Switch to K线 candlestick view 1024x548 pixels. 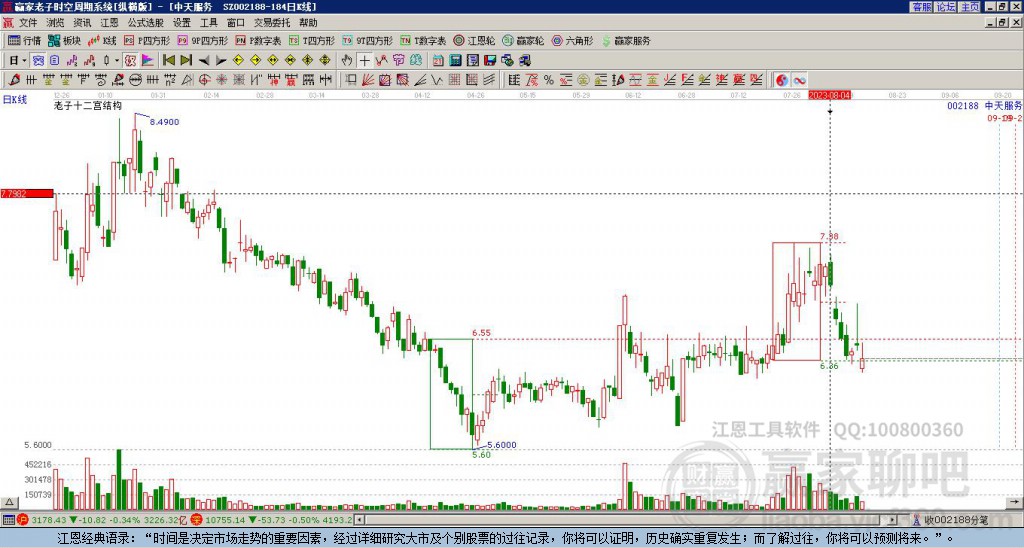tap(101, 40)
